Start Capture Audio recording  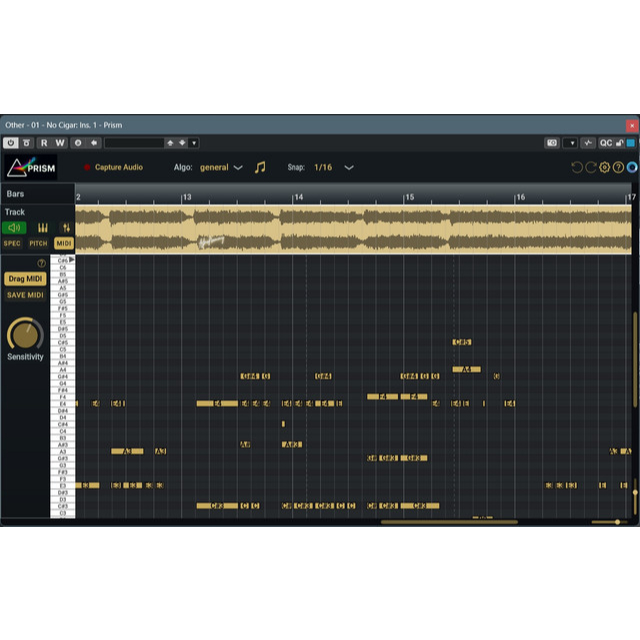[119, 167]
